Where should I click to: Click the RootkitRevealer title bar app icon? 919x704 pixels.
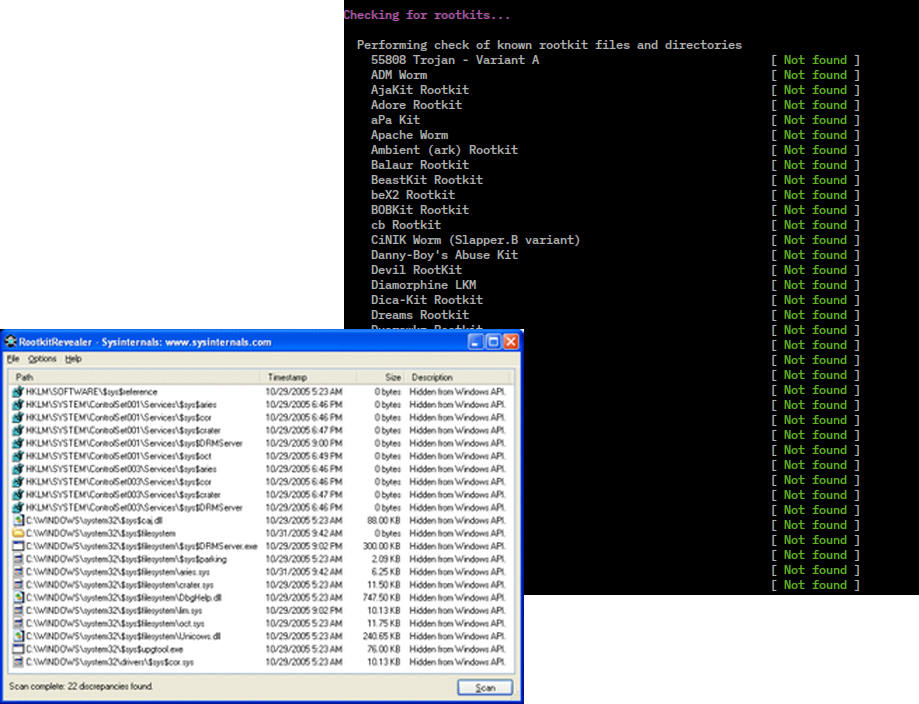(x=11, y=342)
